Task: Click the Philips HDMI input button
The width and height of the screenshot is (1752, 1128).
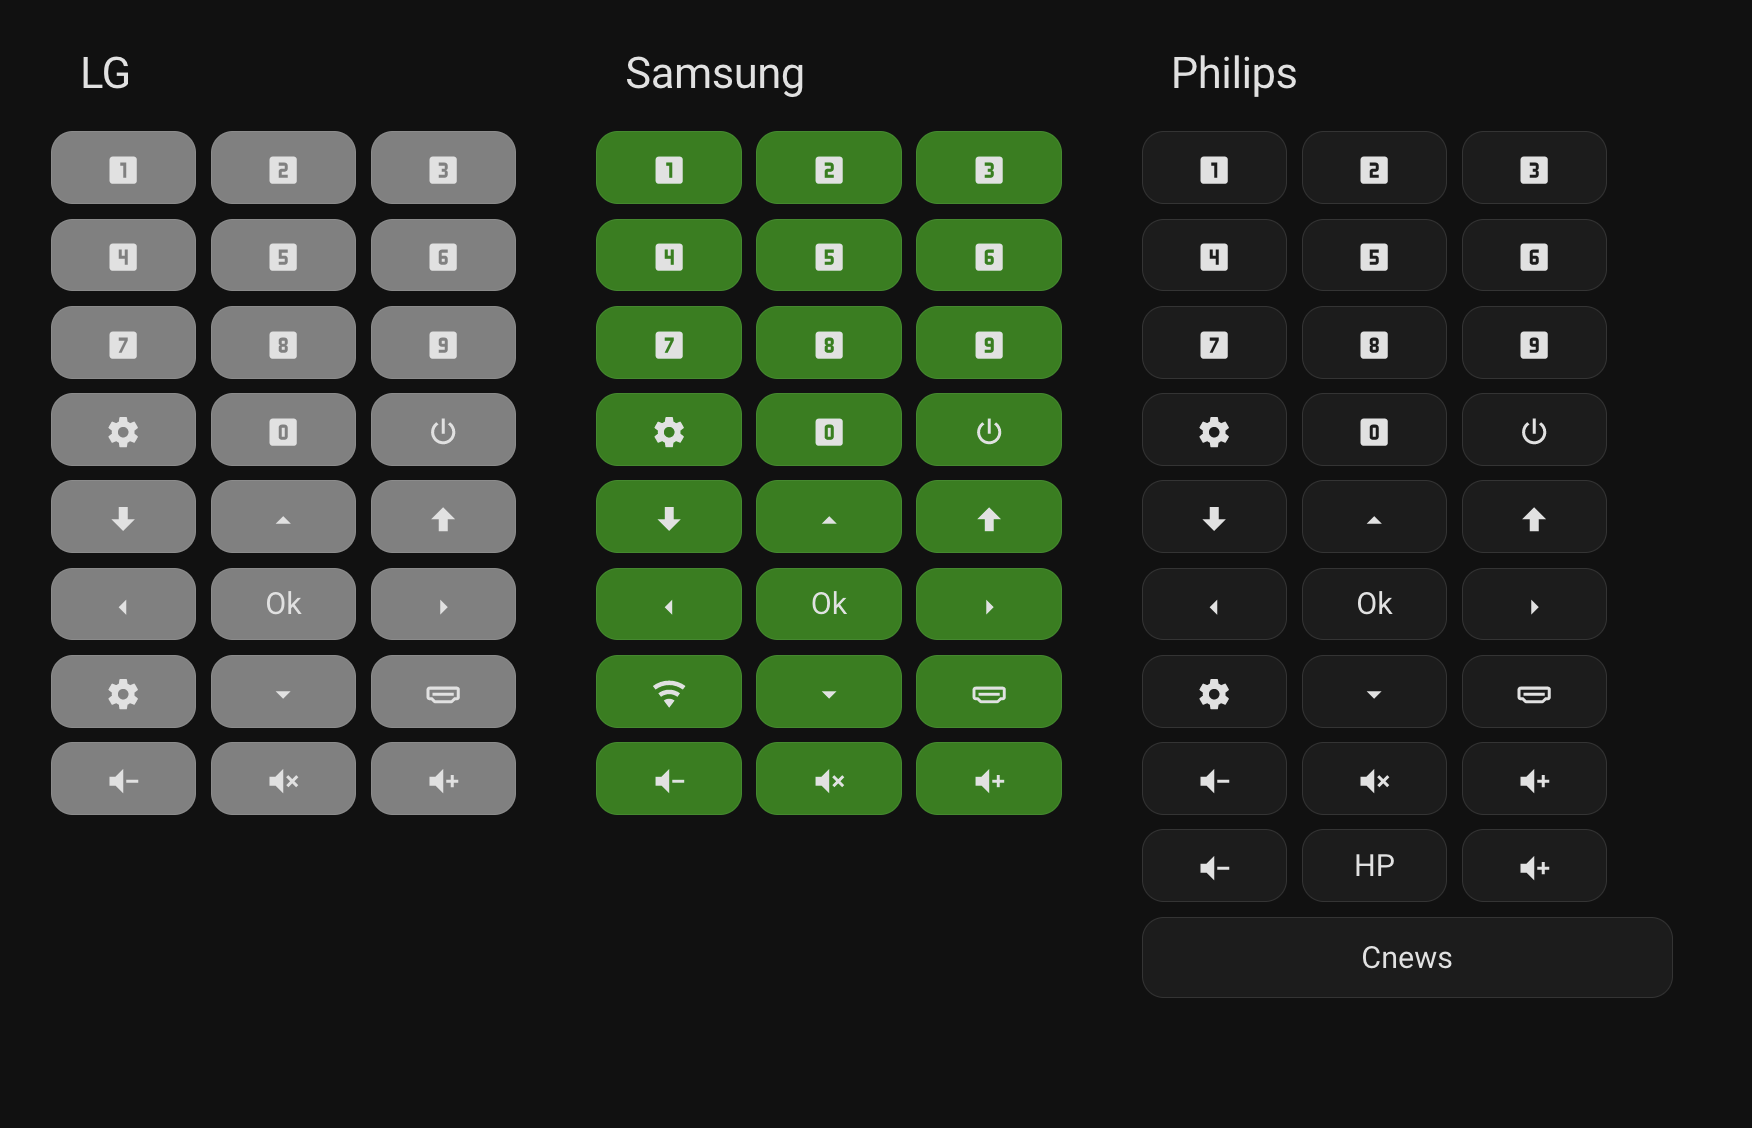Action: [1533, 692]
